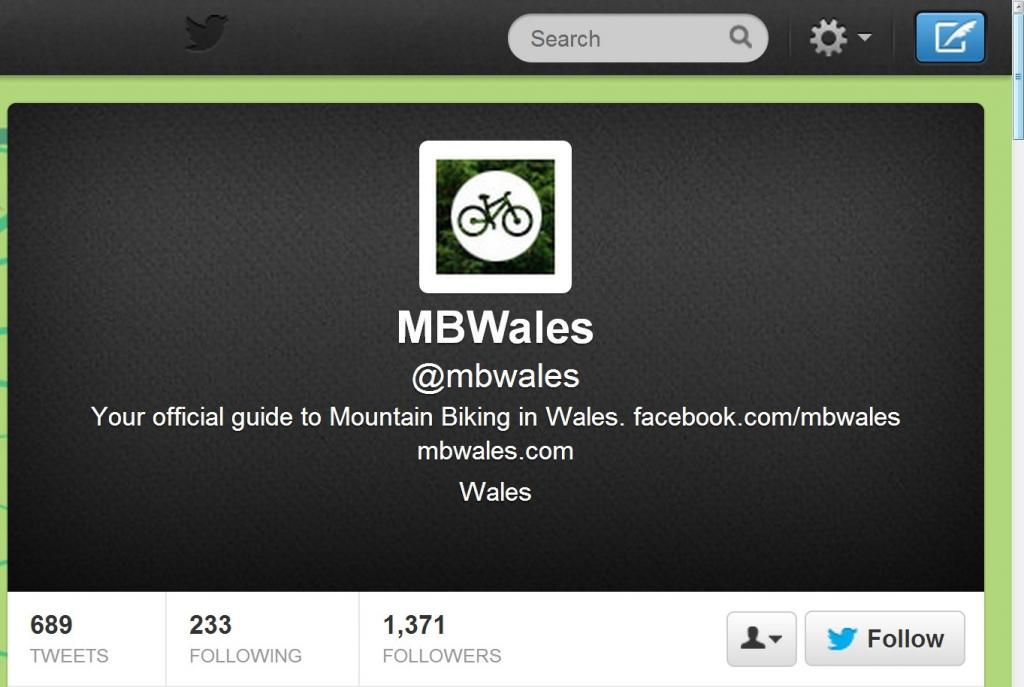Compose a new tweet with the blue quill button
This screenshot has width=1024, height=687.
click(950, 37)
